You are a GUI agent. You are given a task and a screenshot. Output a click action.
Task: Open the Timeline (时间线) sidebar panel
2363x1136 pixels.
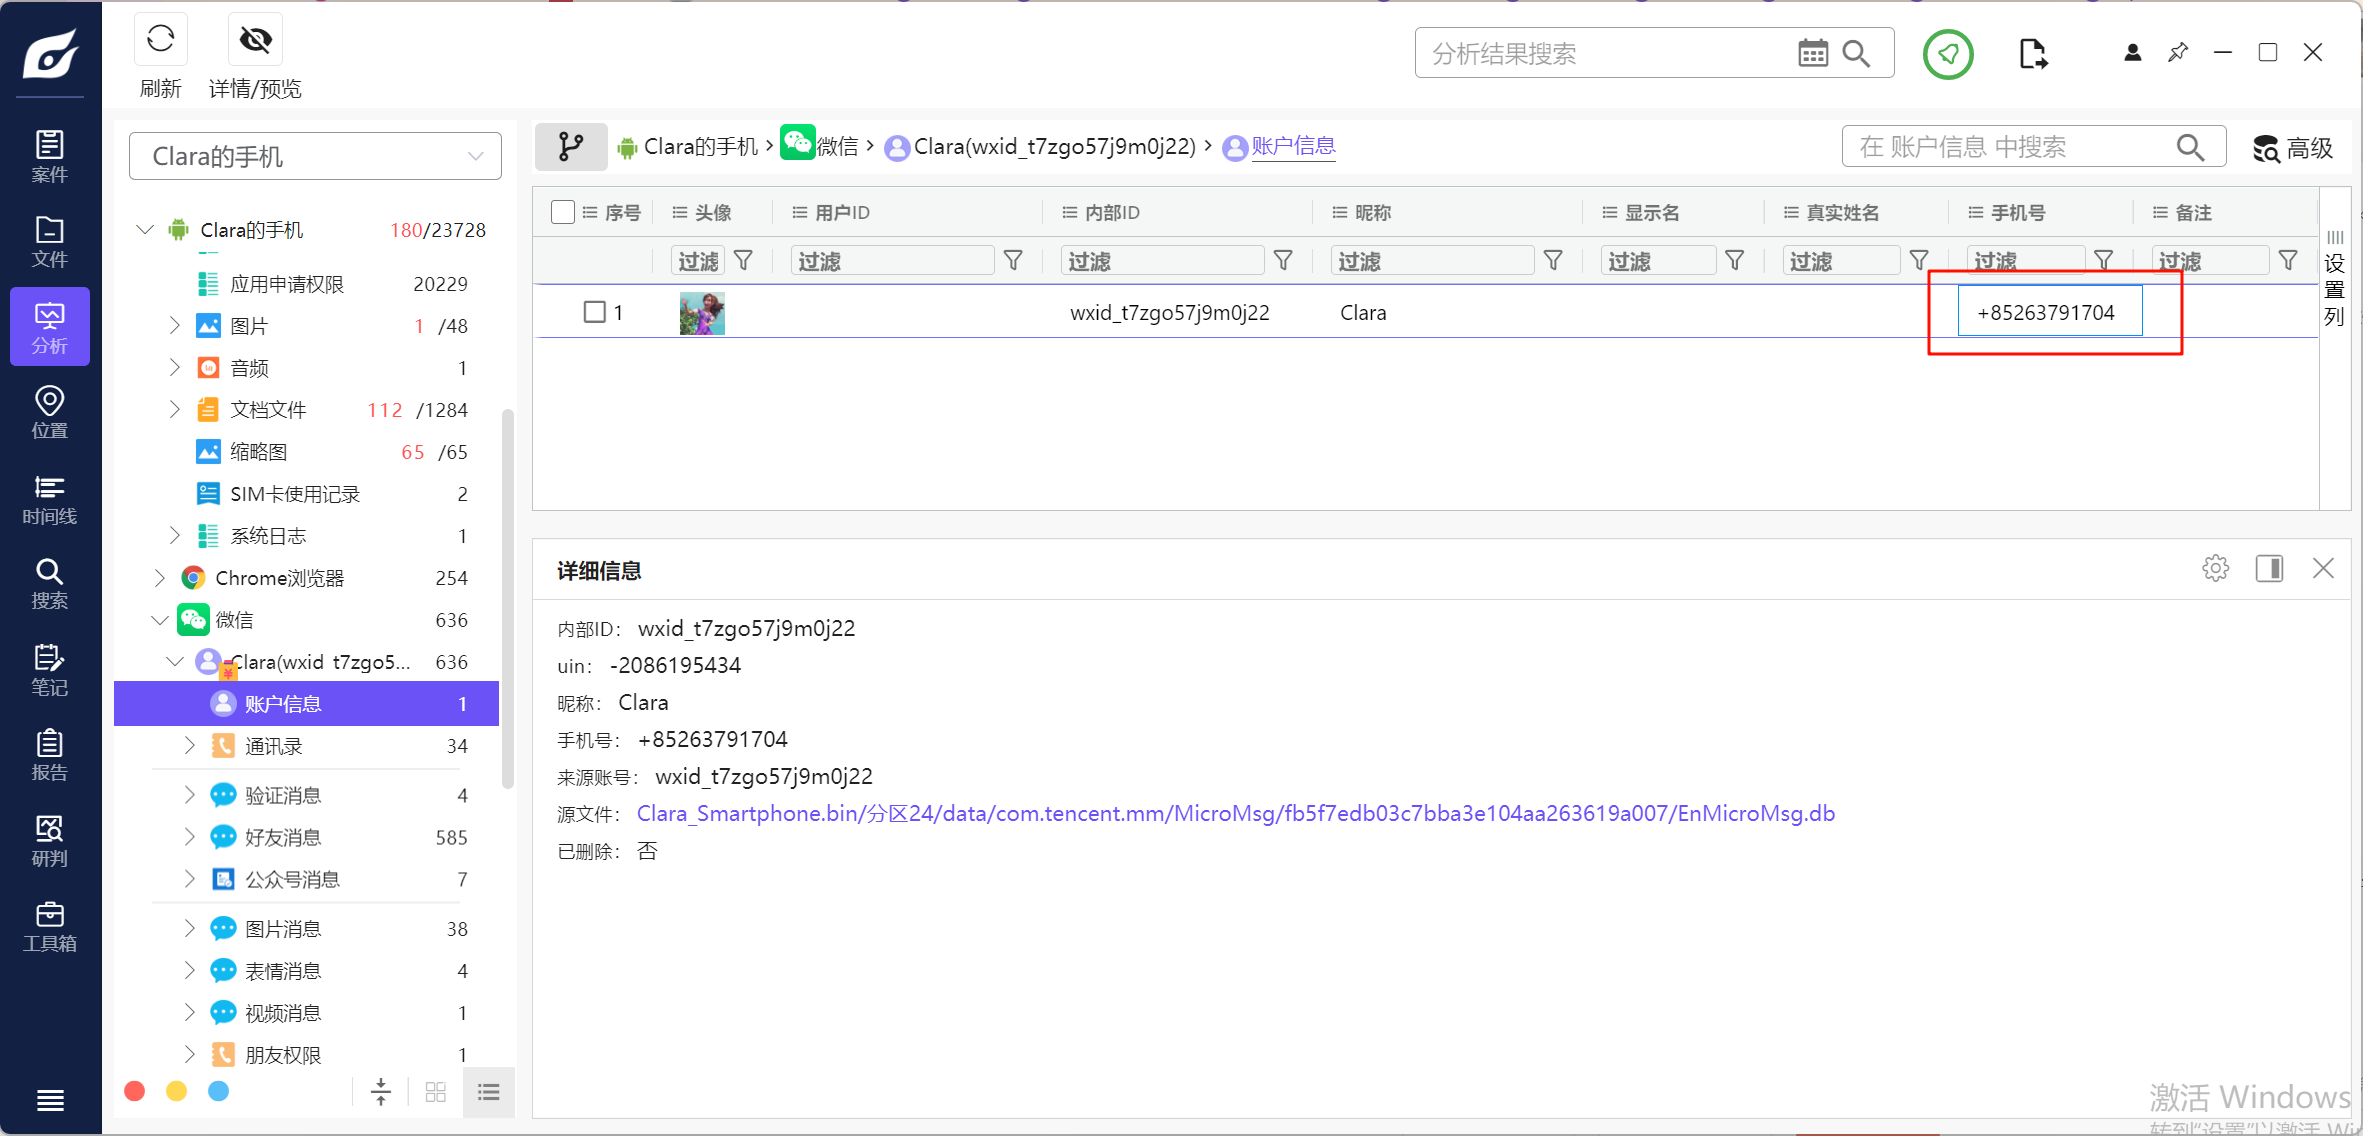point(49,498)
